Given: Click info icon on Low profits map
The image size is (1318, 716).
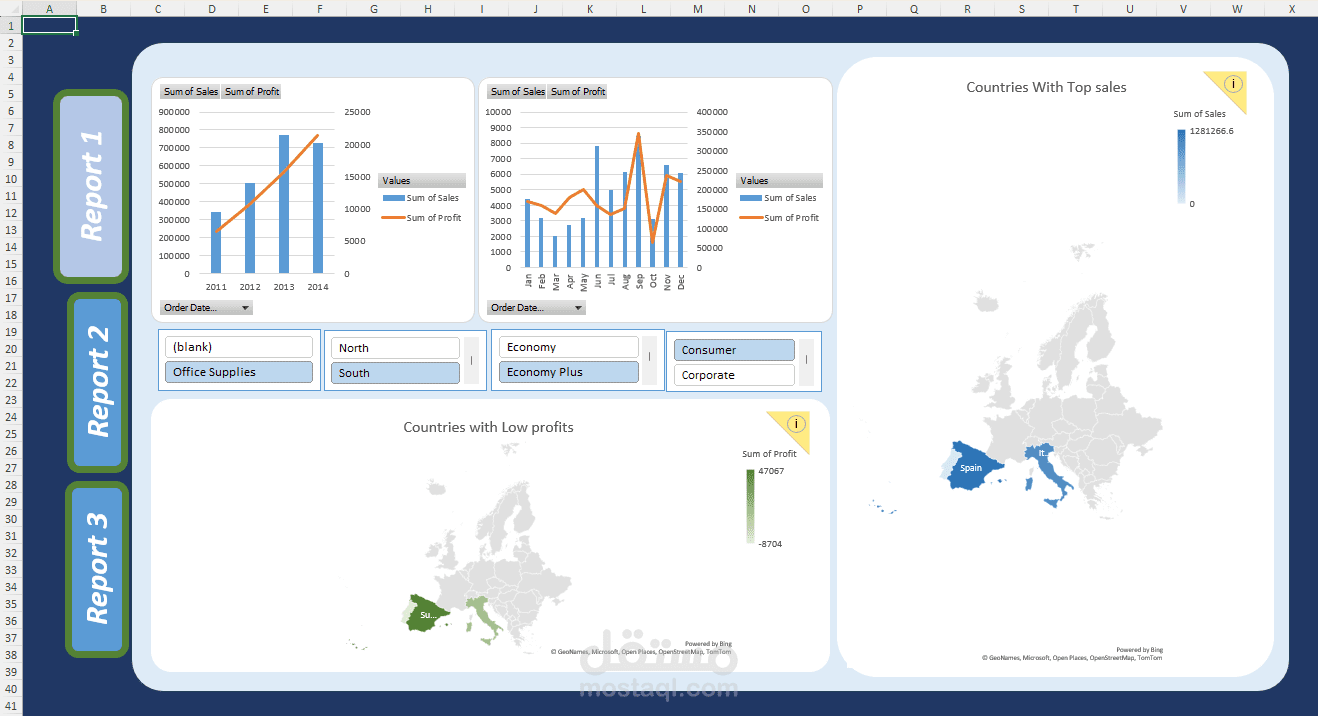Looking at the screenshot, I should point(796,424).
